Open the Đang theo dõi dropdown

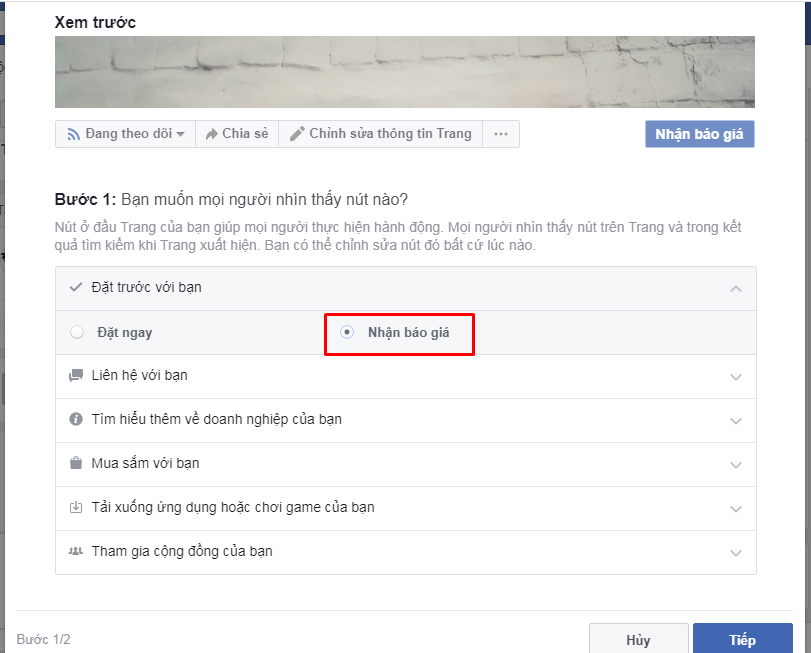pos(126,134)
